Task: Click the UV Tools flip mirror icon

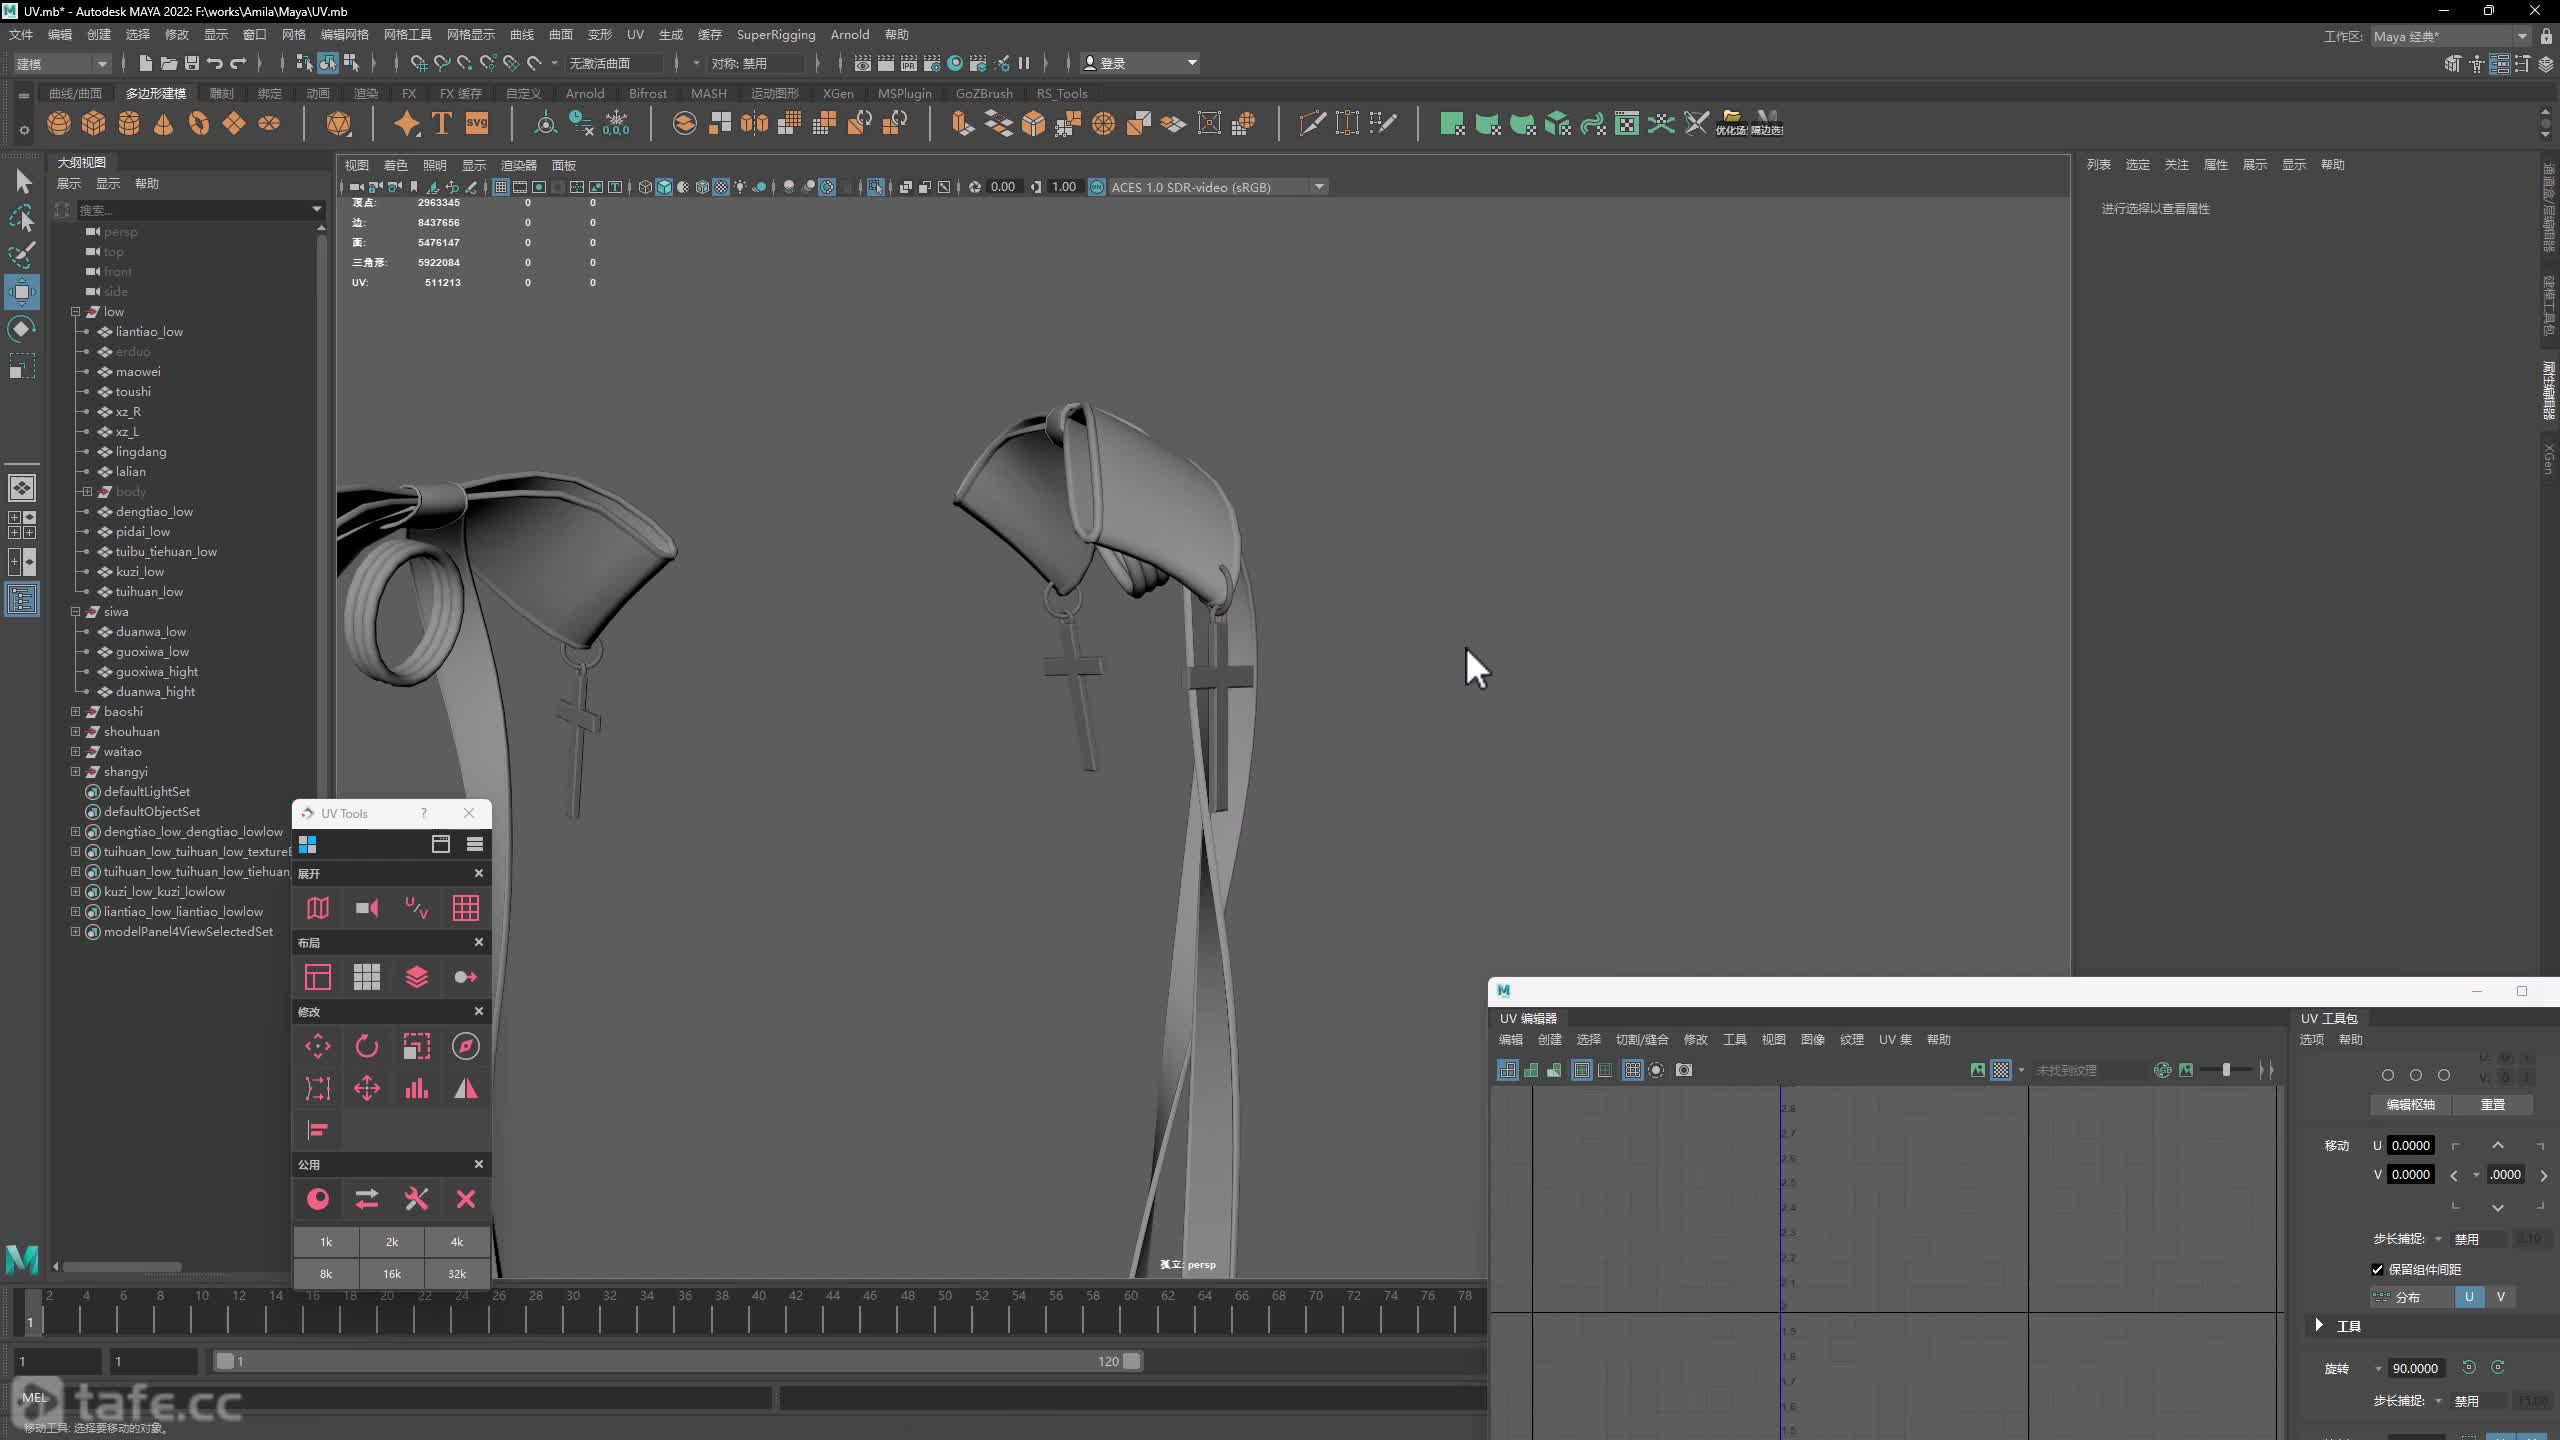Action: [x=466, y=1088]
